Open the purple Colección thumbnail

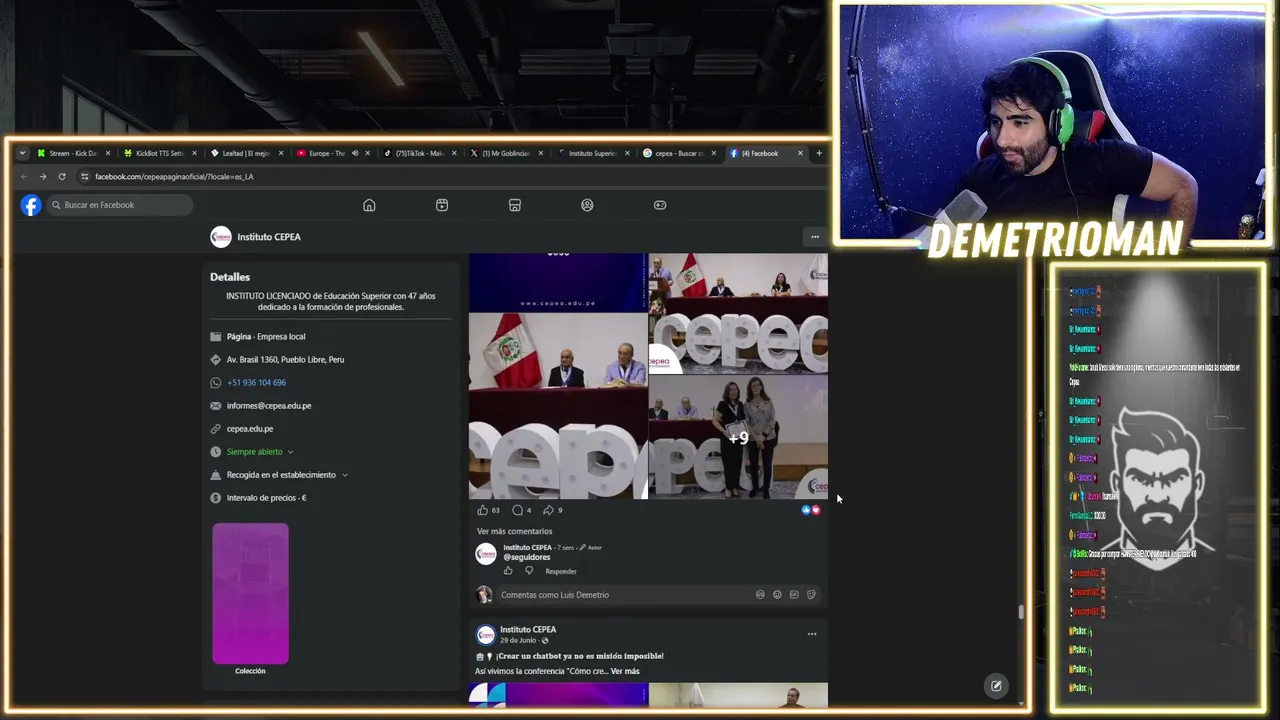click(x=250, y=594)
